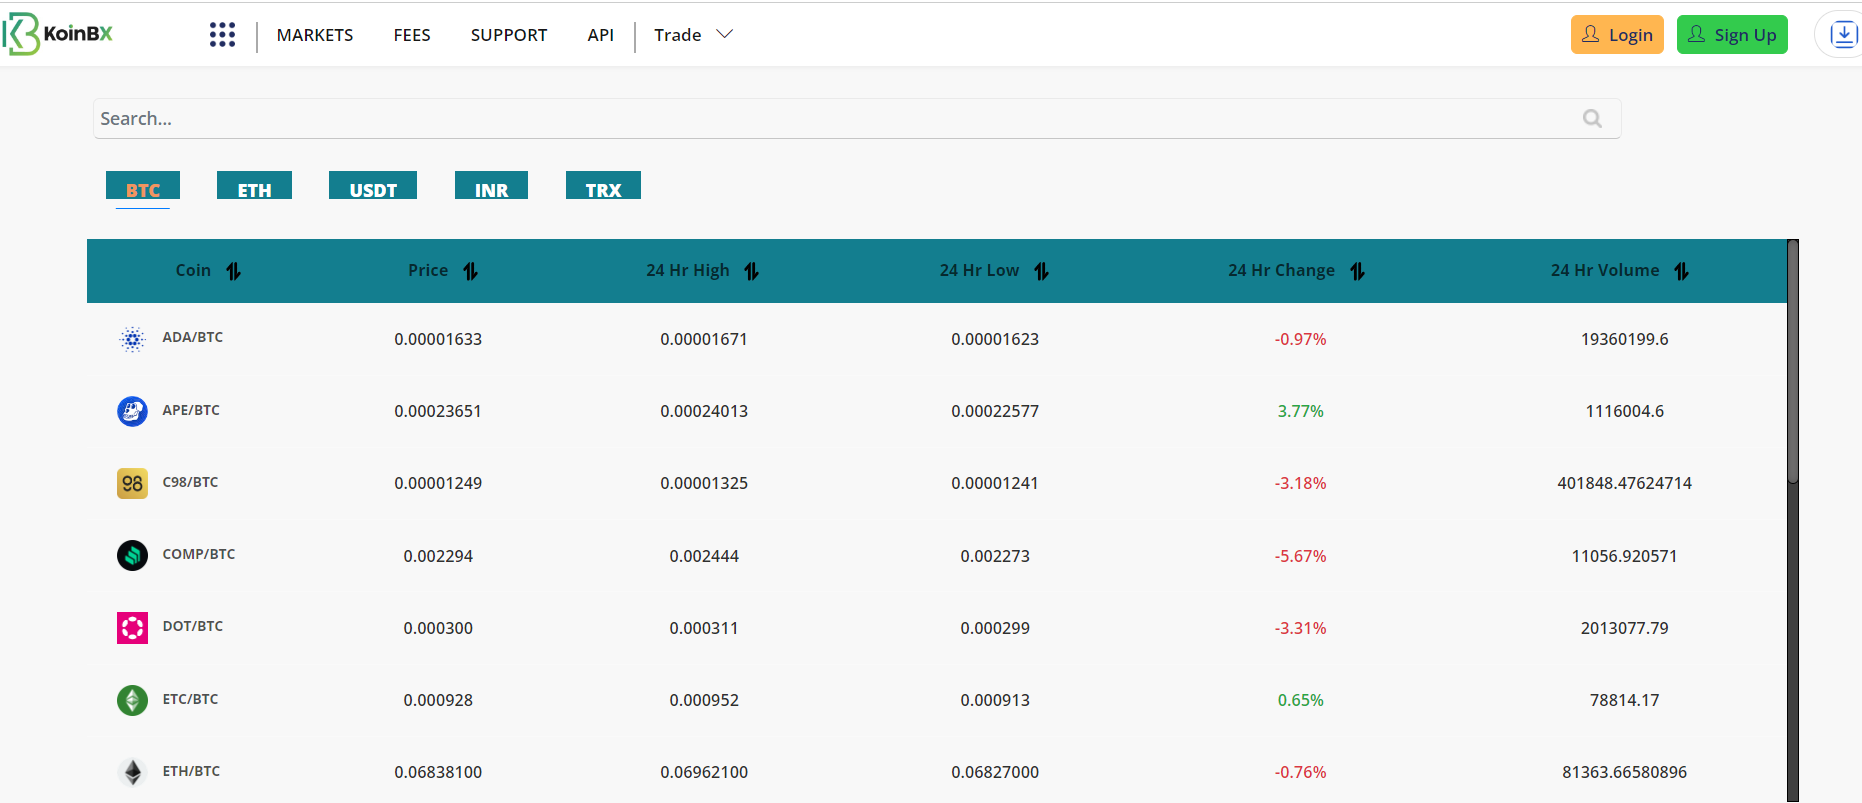
Task: Click DOT 24 hr high 0.000311
Action: tap(704, 628)
